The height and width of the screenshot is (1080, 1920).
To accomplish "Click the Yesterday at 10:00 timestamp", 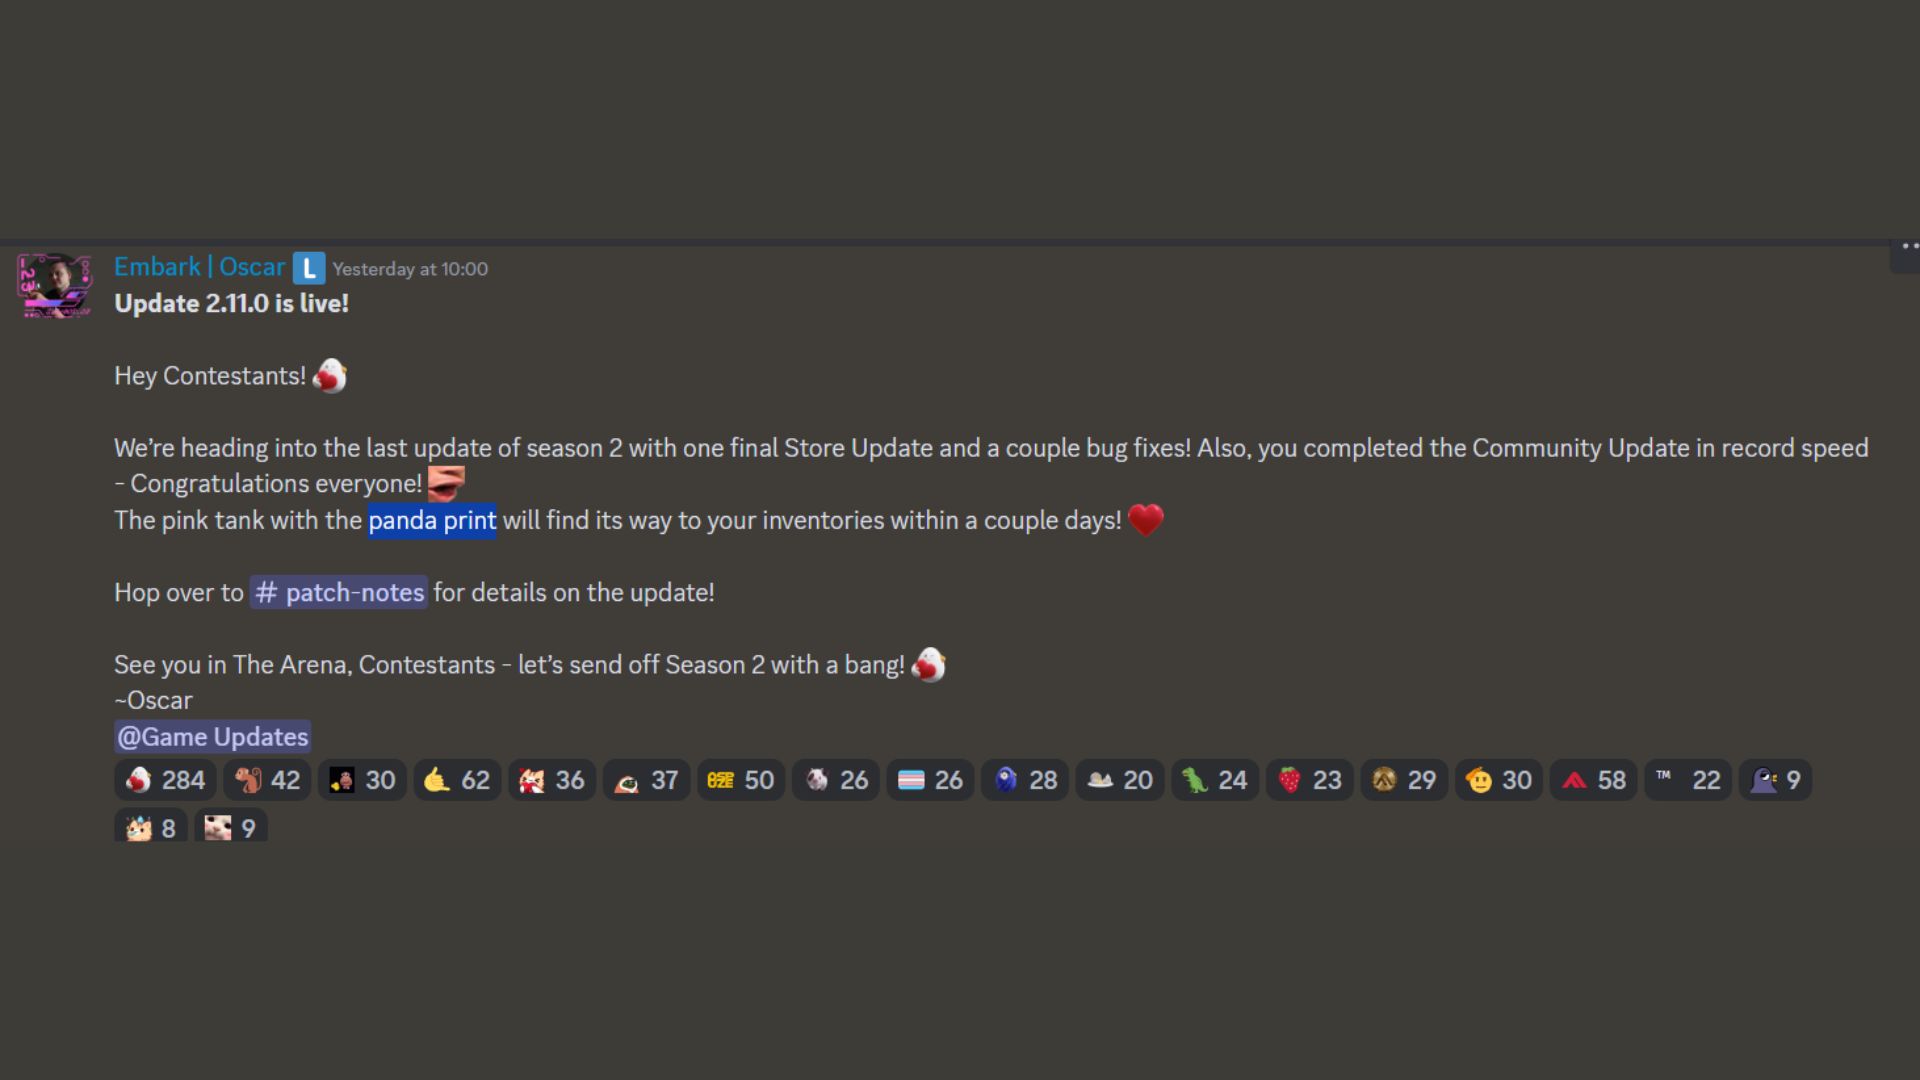I will tap(410, 269).
